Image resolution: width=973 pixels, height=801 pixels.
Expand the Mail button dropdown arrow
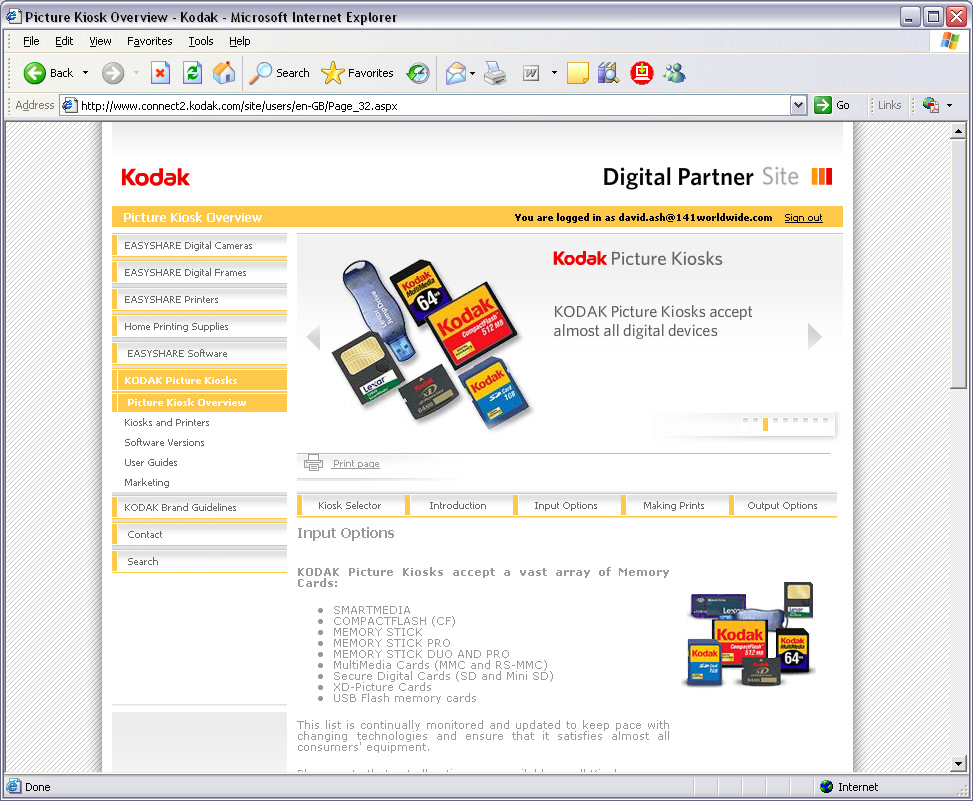pos(473,73)
